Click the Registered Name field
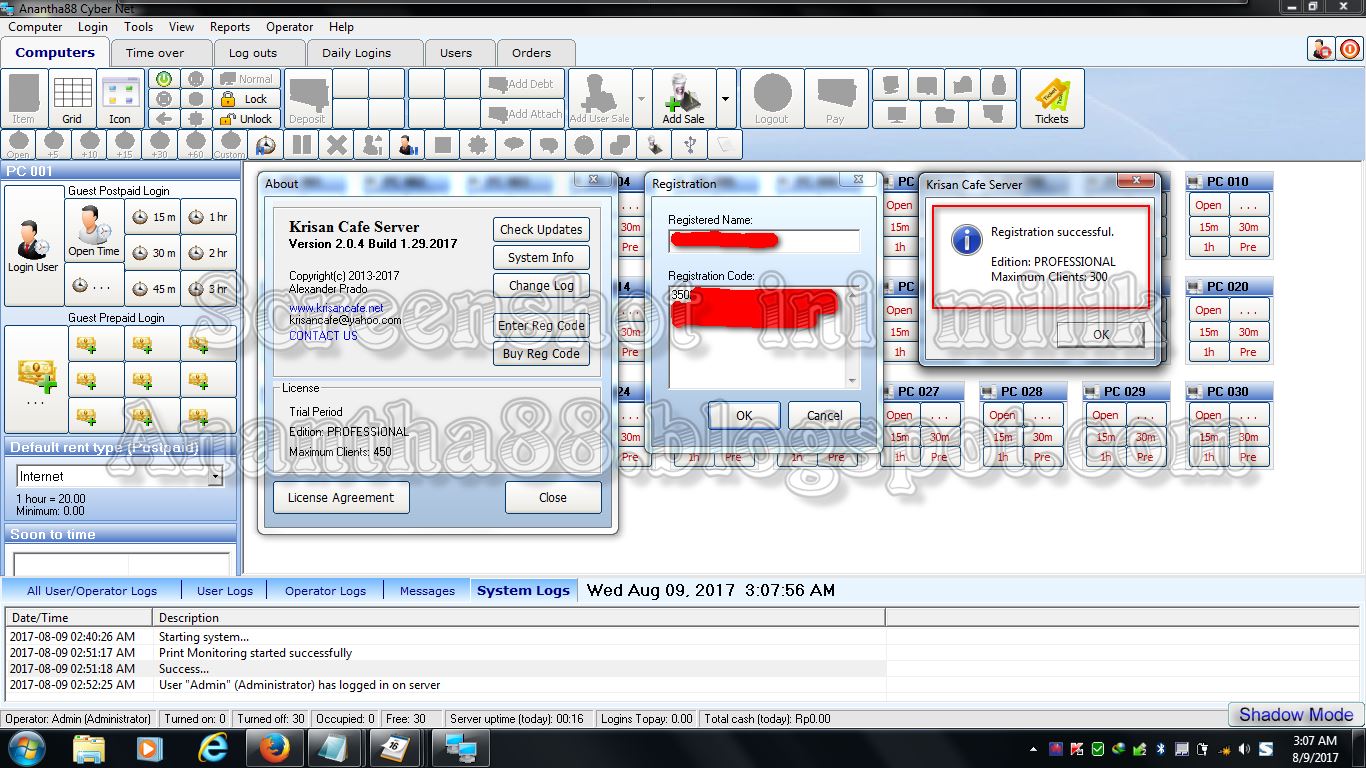 (x=764, y=241)
